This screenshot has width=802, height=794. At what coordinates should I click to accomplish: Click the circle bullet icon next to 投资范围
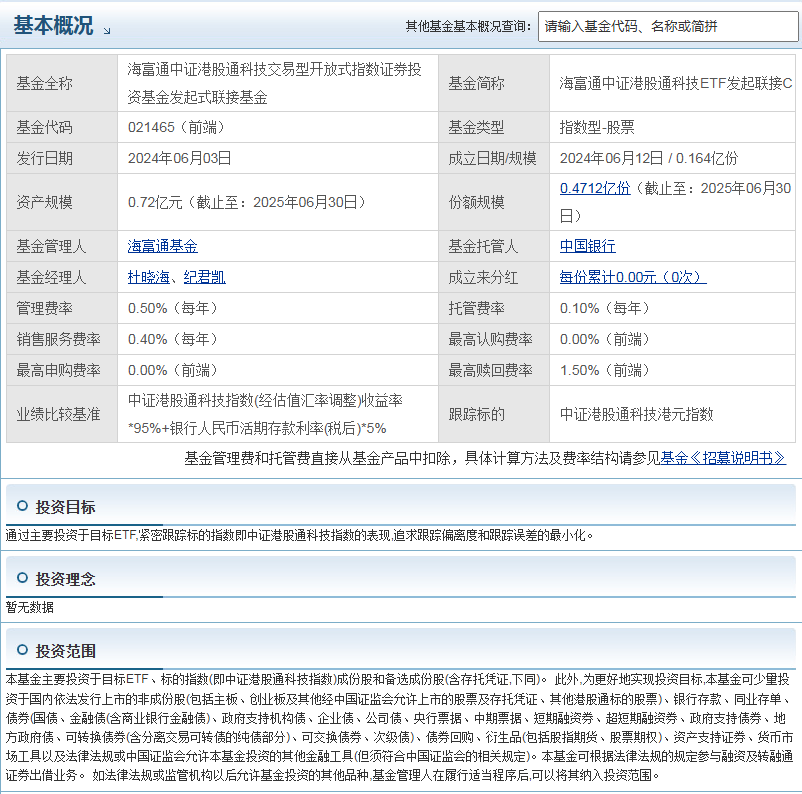22,650
